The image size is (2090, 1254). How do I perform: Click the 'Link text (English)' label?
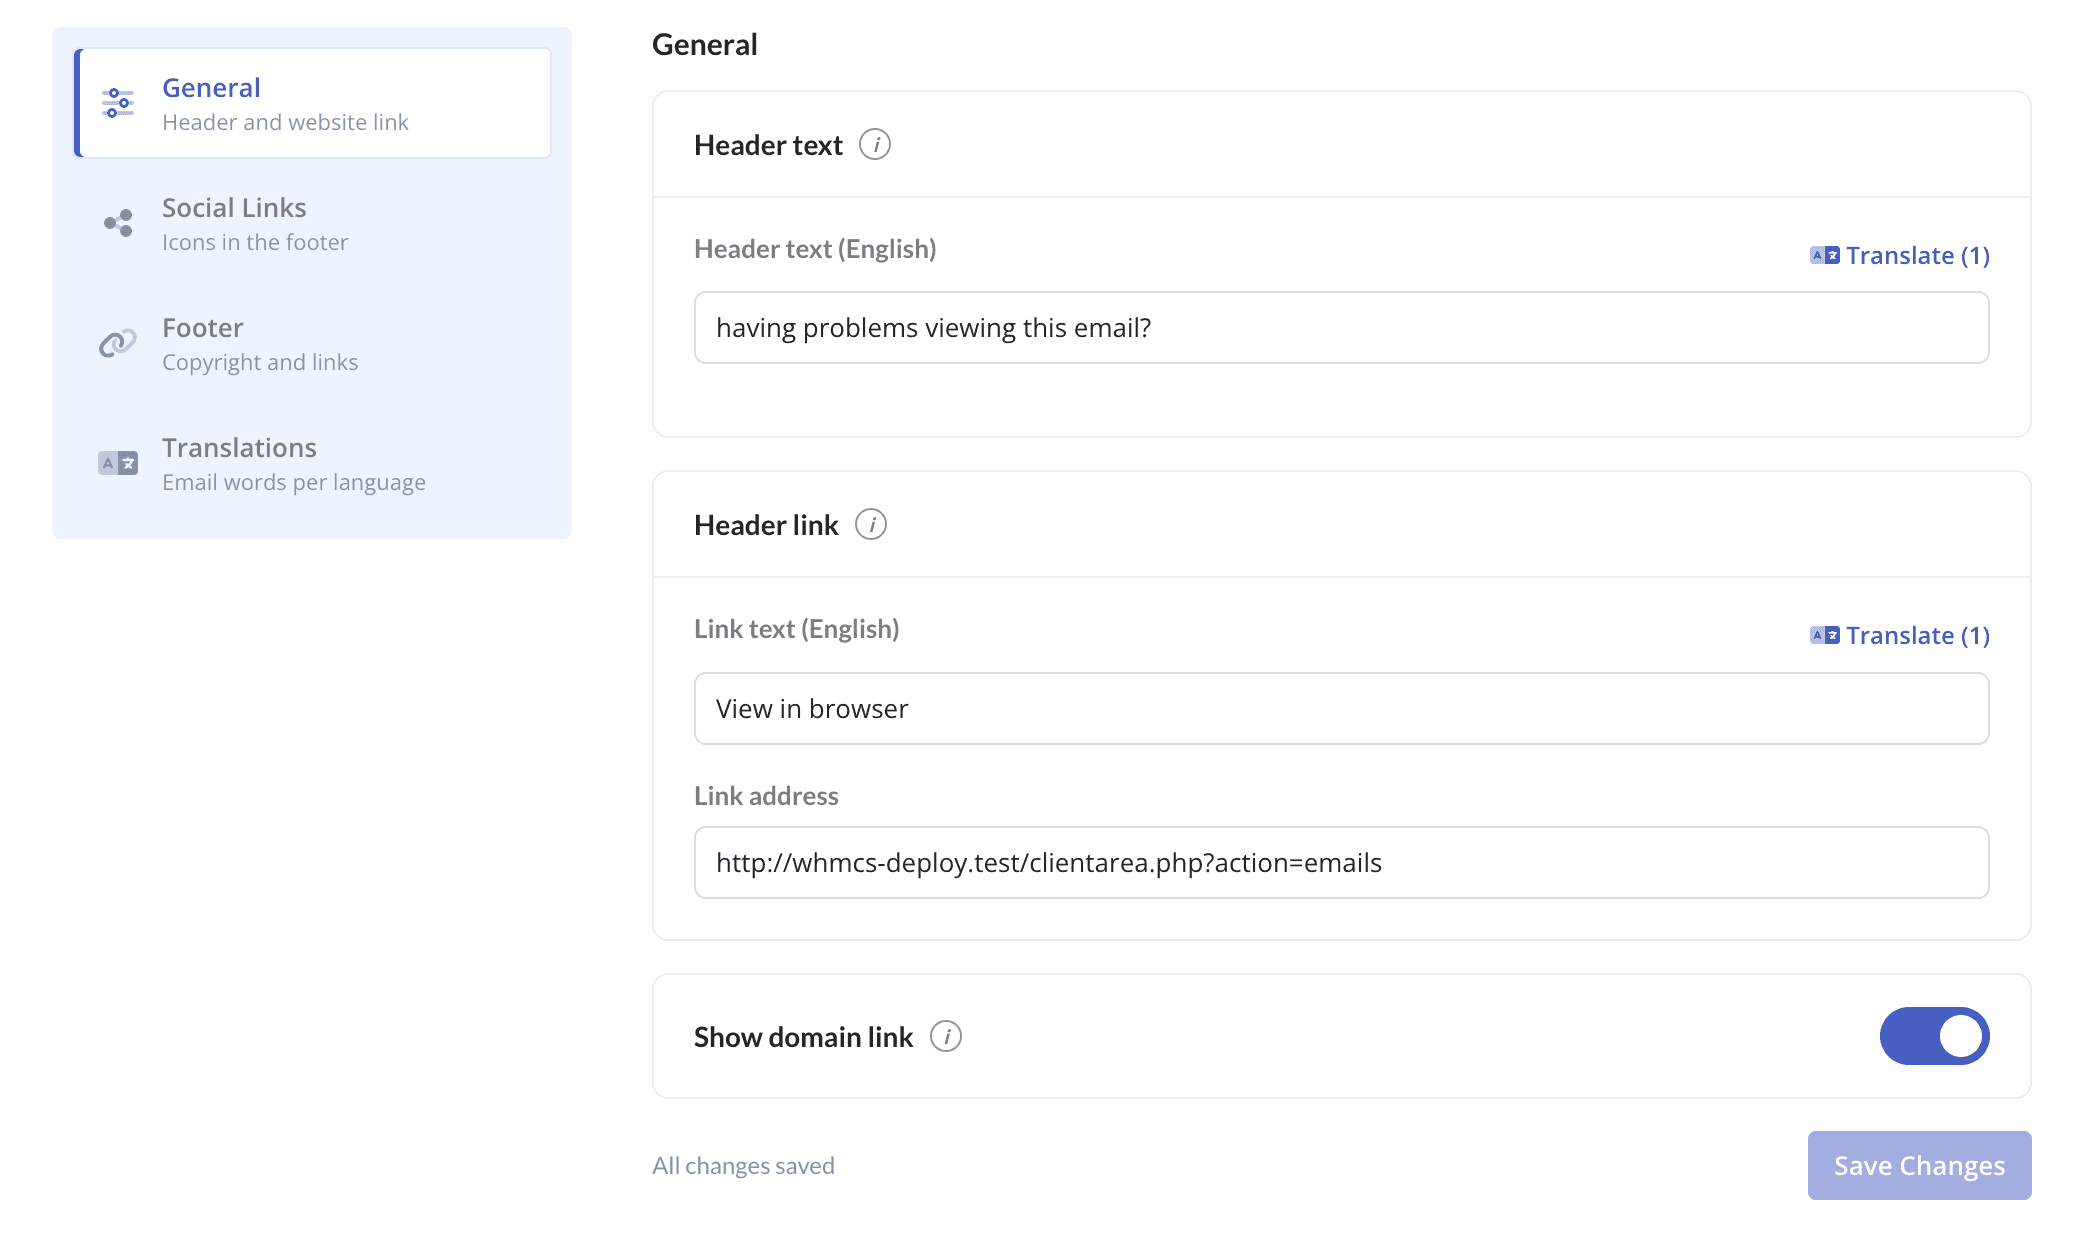(797, 629)
